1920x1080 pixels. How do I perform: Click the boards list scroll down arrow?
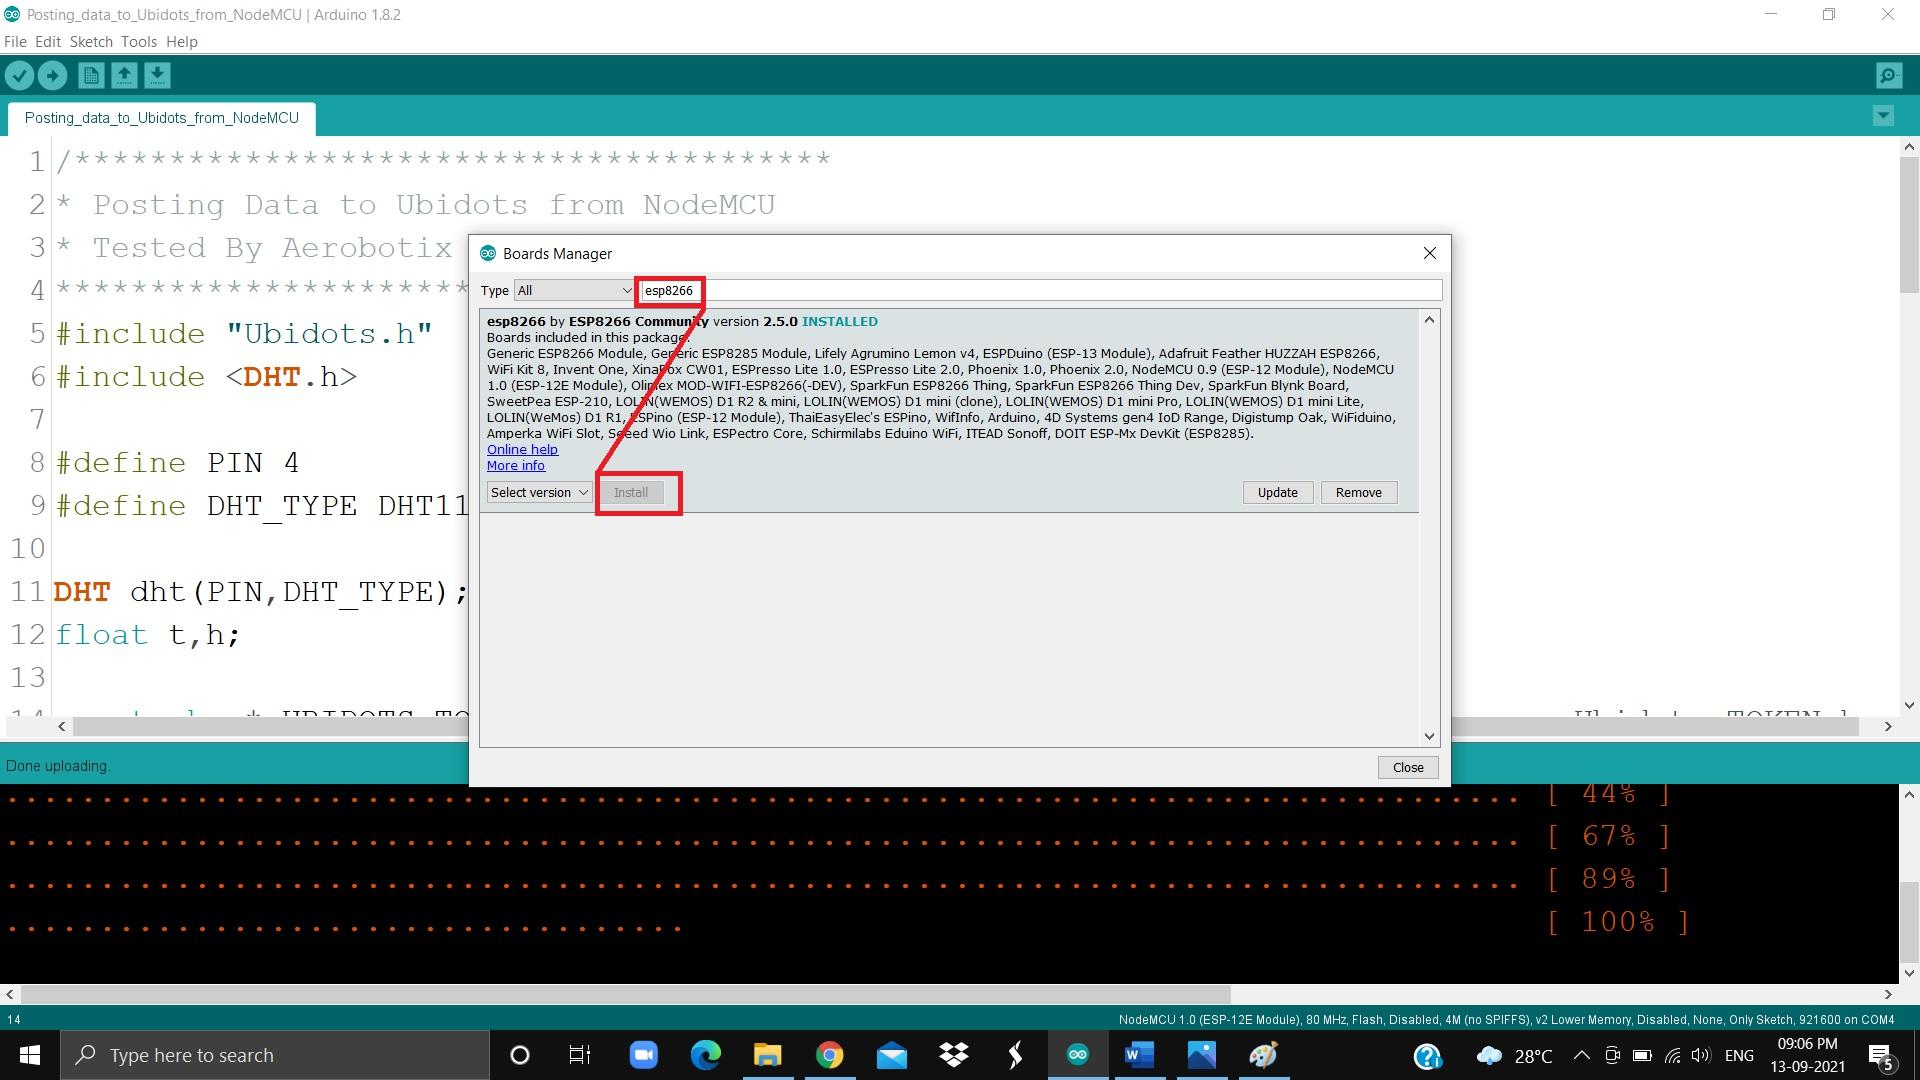point(1429,737)
